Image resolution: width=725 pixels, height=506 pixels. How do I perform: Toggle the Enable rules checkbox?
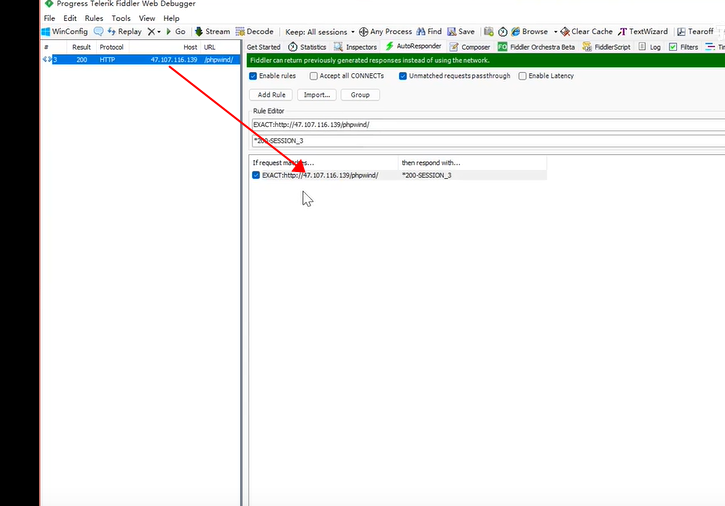coord(253,76)
